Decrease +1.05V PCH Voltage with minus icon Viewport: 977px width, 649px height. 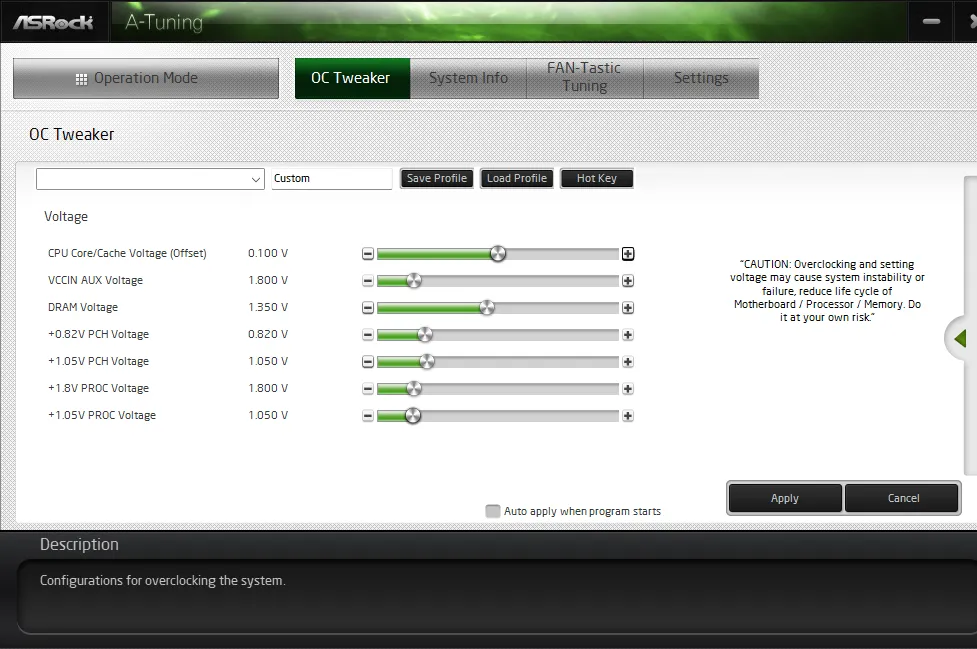pos(368,362)
